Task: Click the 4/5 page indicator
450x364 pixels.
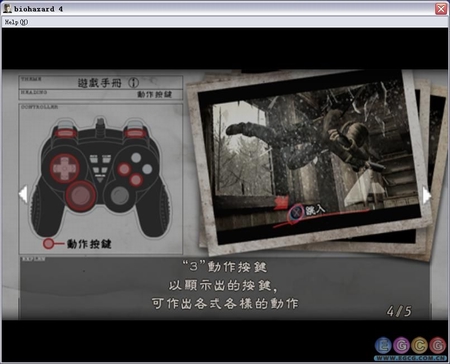Action: (399, 311)
